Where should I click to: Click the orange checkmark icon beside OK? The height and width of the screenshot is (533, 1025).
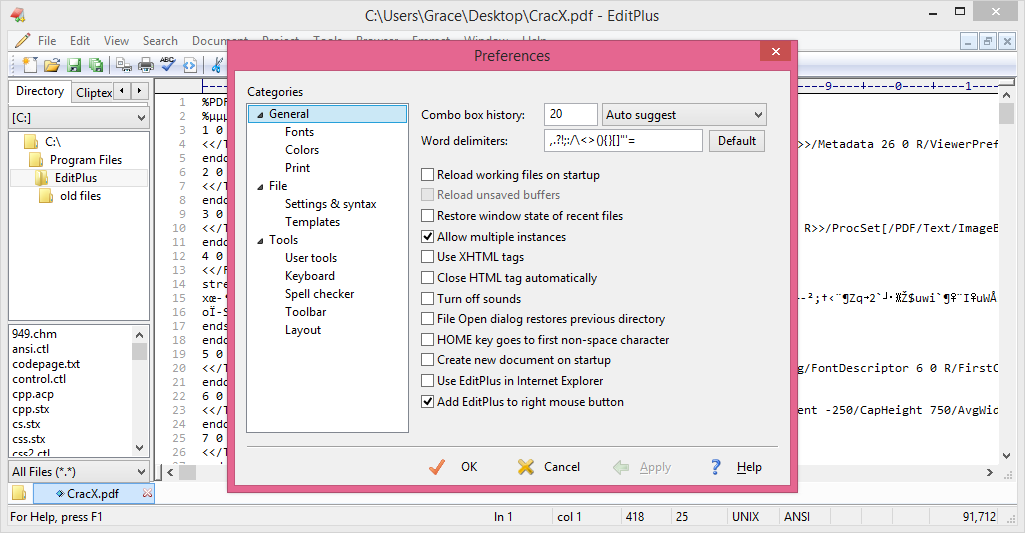tap(437, 467)
